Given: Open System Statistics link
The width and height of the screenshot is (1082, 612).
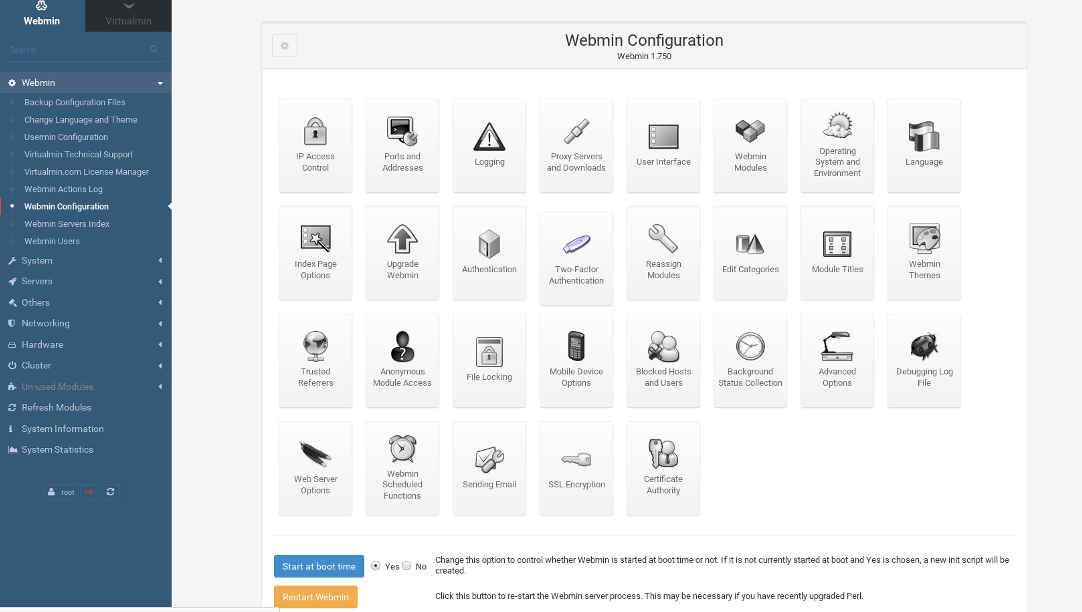Looking at the screenshot, I should [57, 450].
